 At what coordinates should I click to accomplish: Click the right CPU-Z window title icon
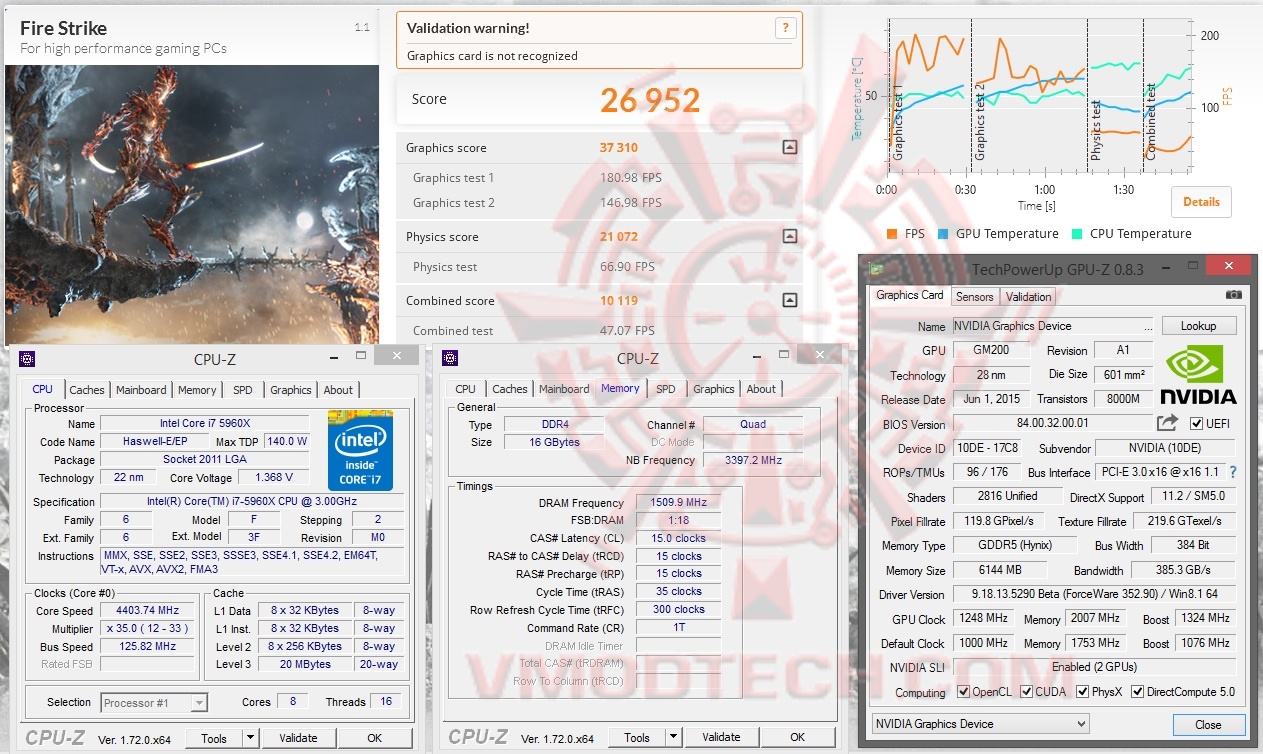click(450, 358)
